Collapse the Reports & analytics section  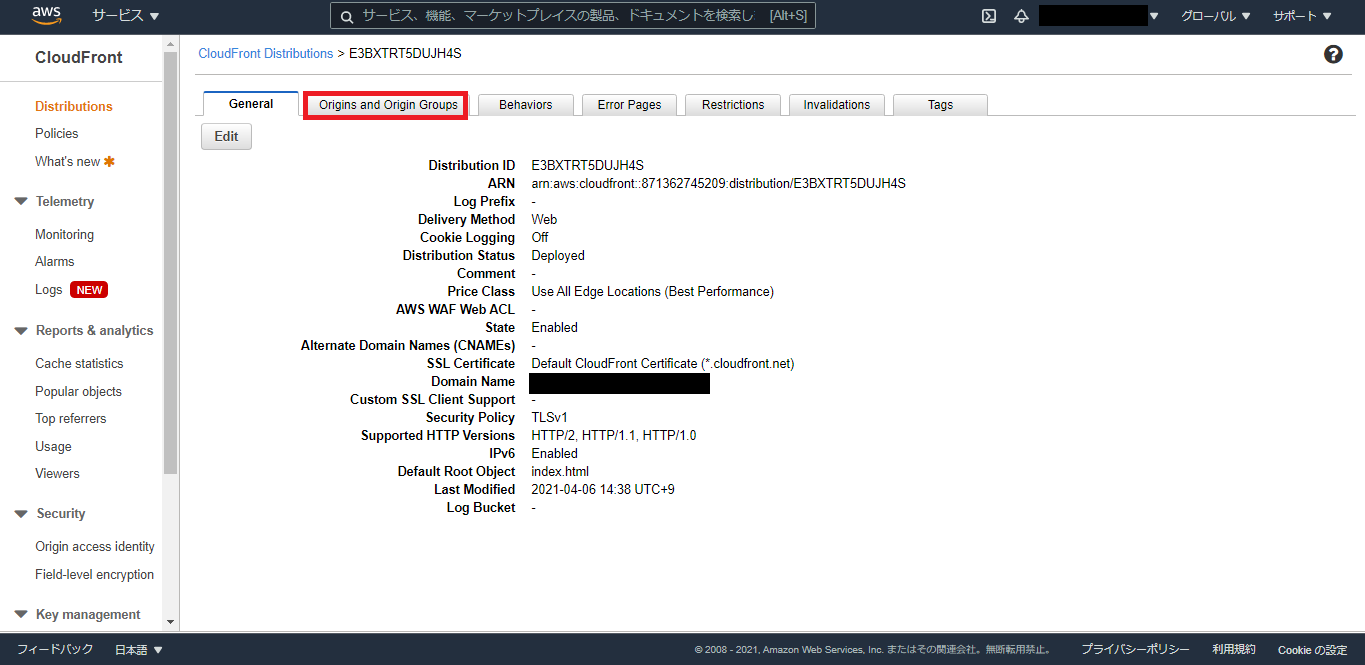(21, 331)
